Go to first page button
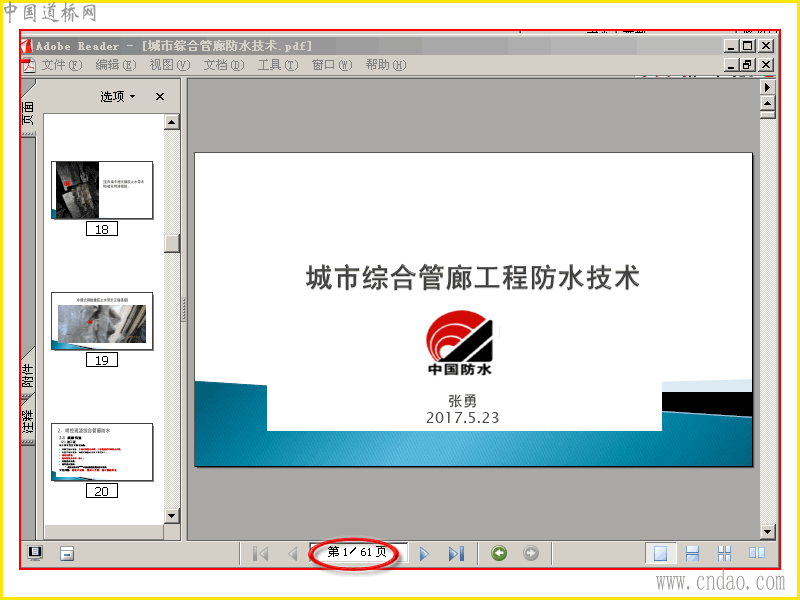Image resolution: width=800 pixels, height=600 pixels. pos(261,554)
